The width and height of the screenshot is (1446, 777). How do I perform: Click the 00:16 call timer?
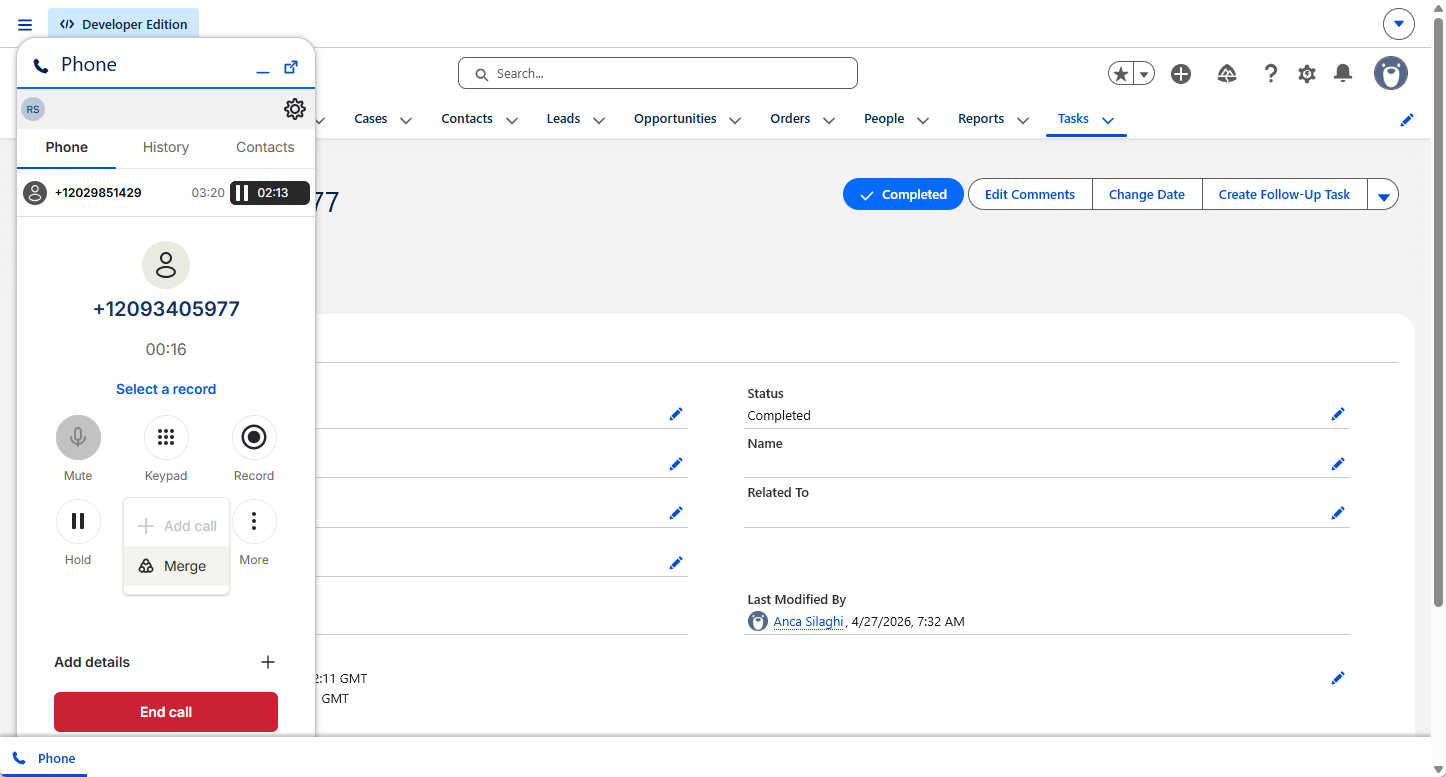click(x=166, y=349)
